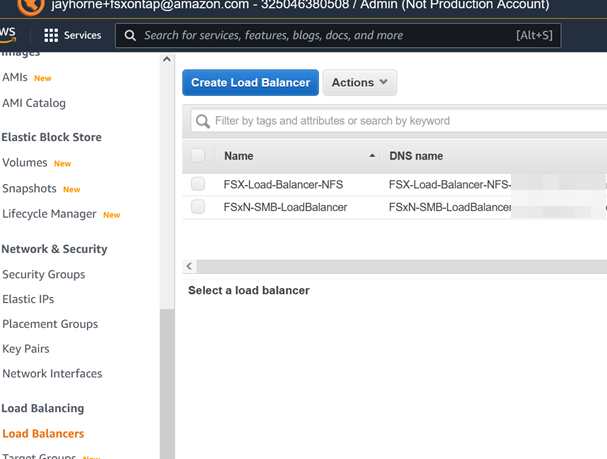Focus the services search field
This screenshot has height=459, width=607.
click(x=338, y=36)
